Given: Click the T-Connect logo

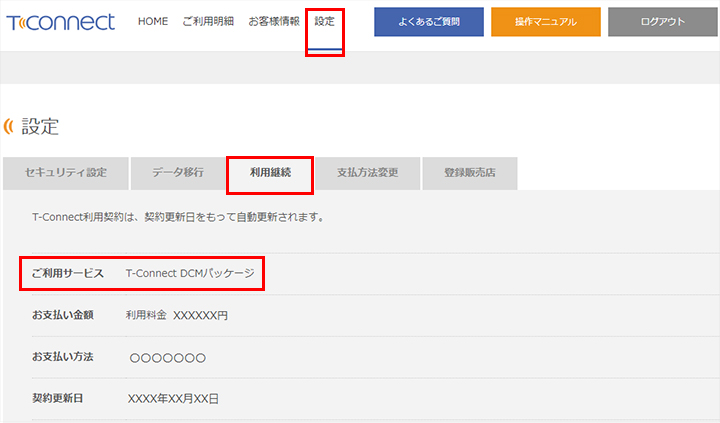Looking at the screenshot, I should click(61, 22).
